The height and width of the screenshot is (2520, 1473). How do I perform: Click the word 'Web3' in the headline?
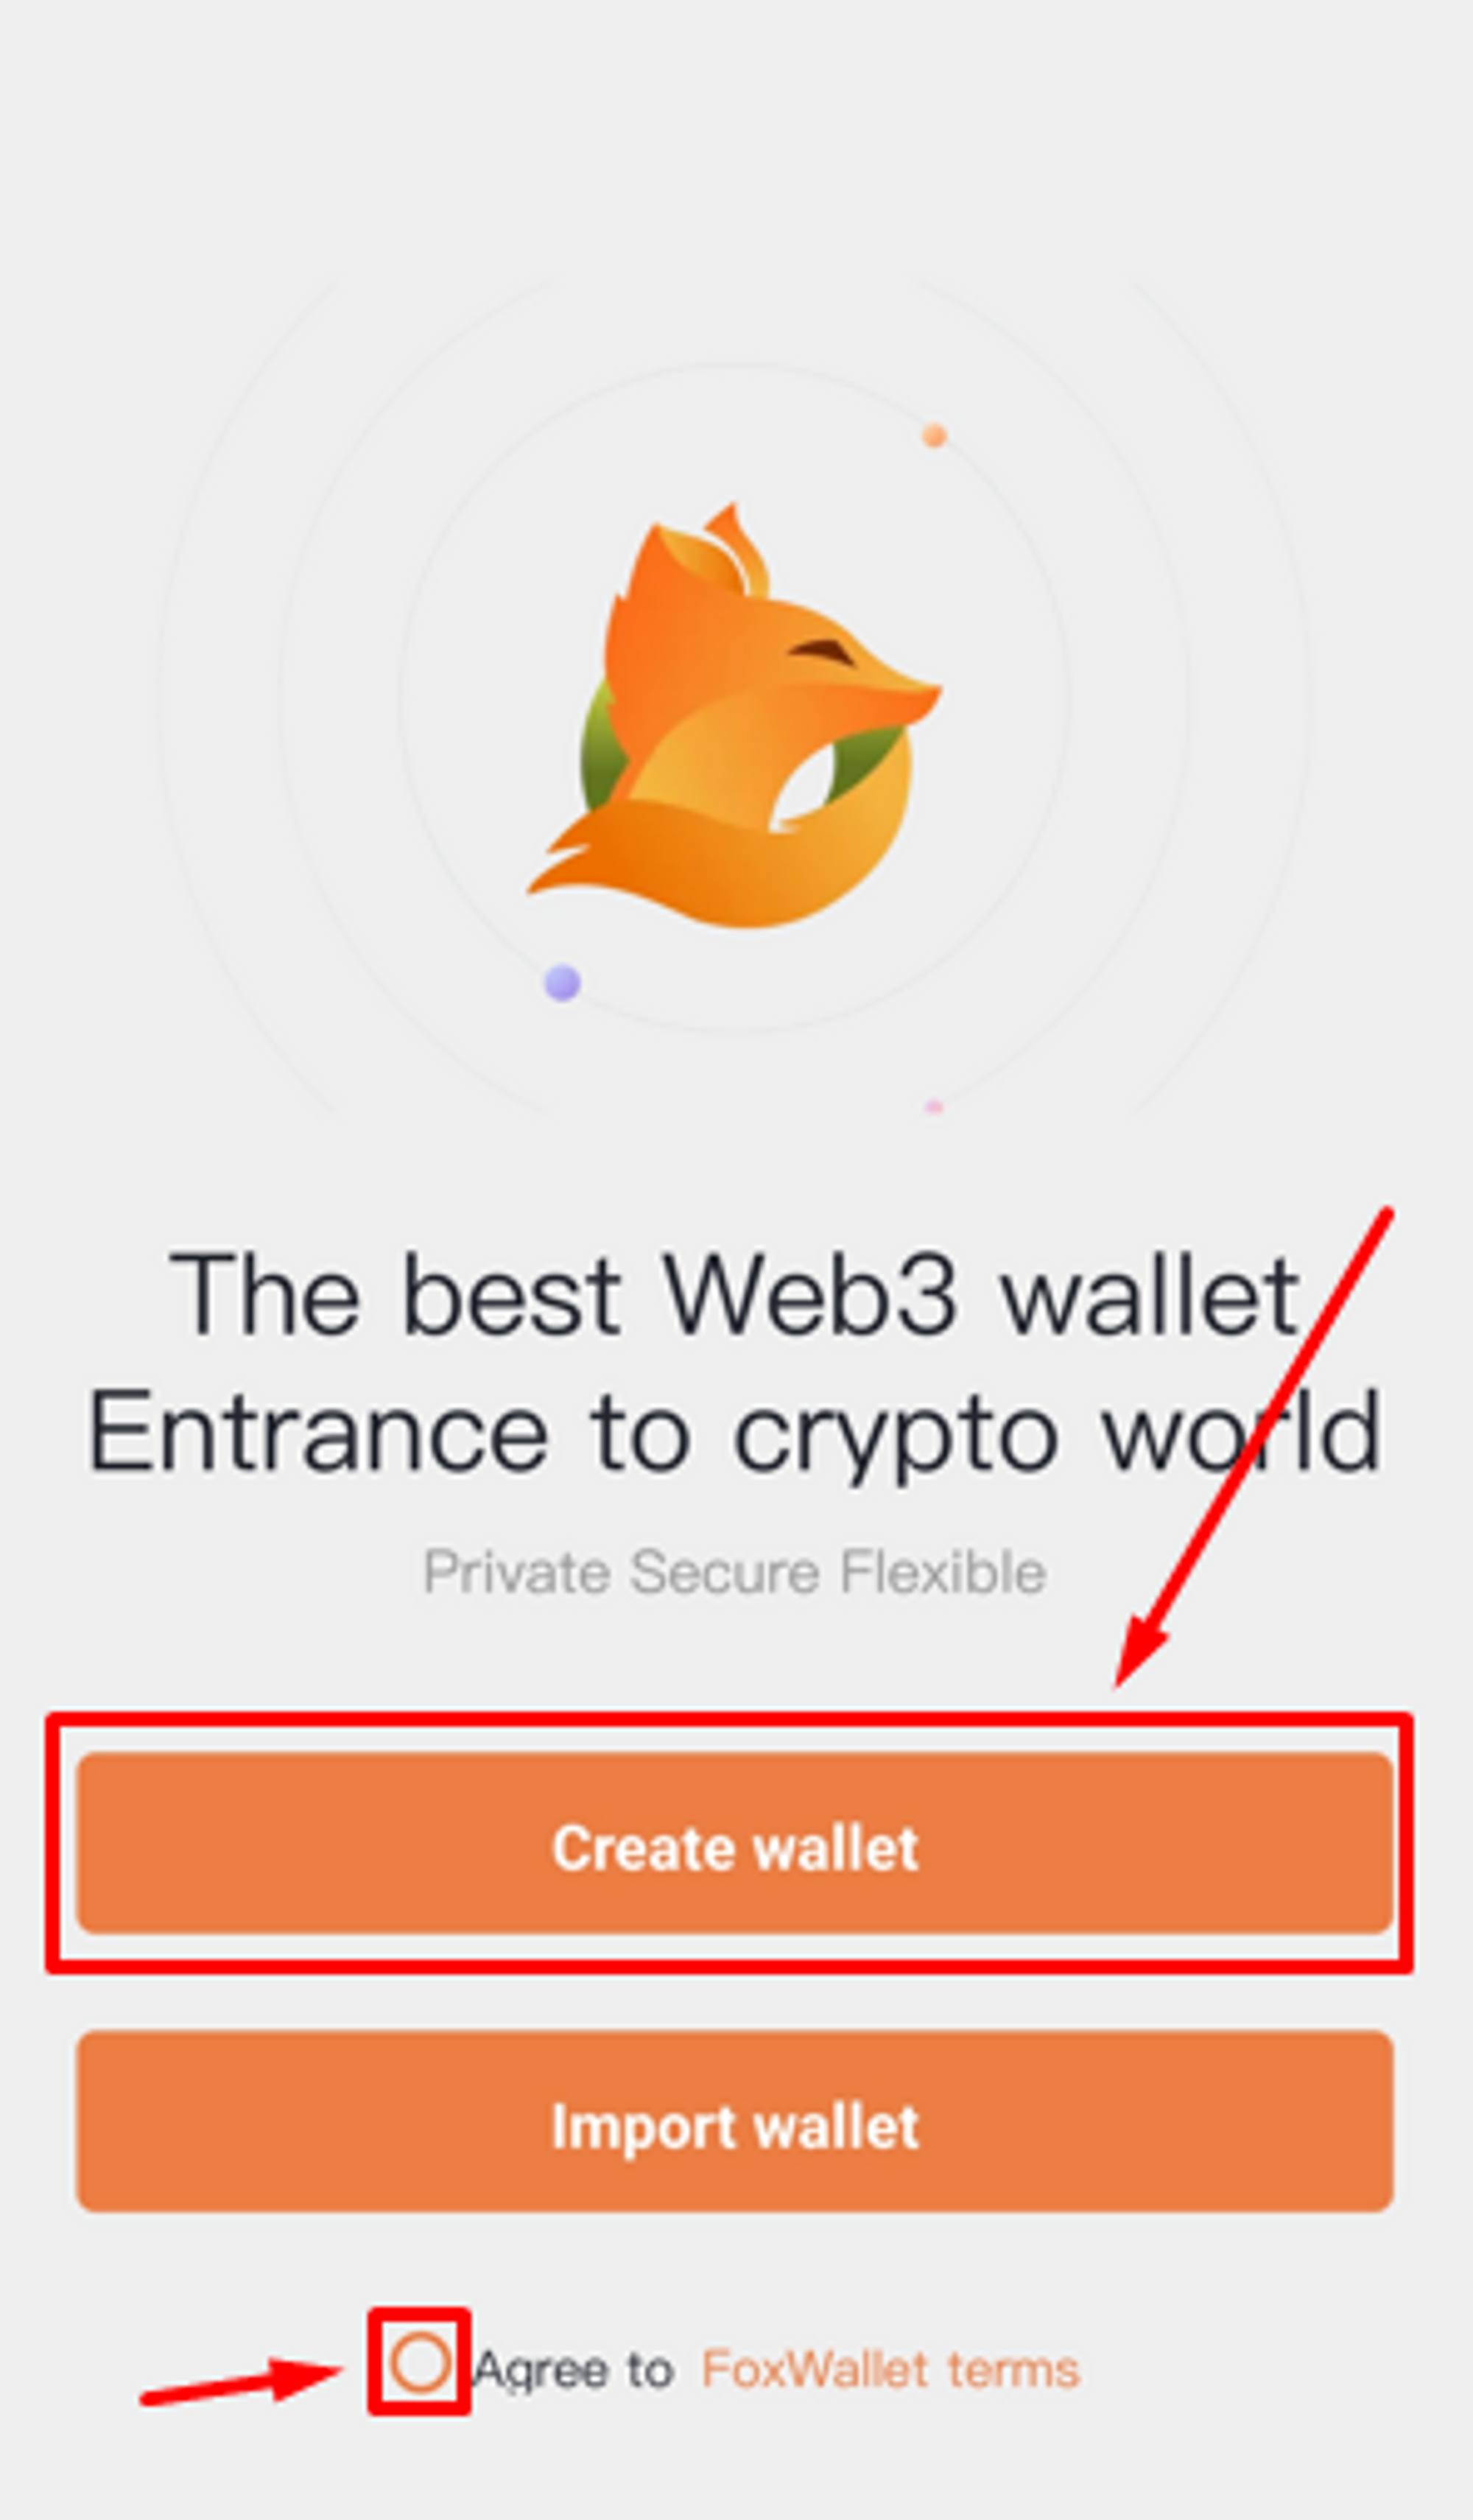(810, 1295)
